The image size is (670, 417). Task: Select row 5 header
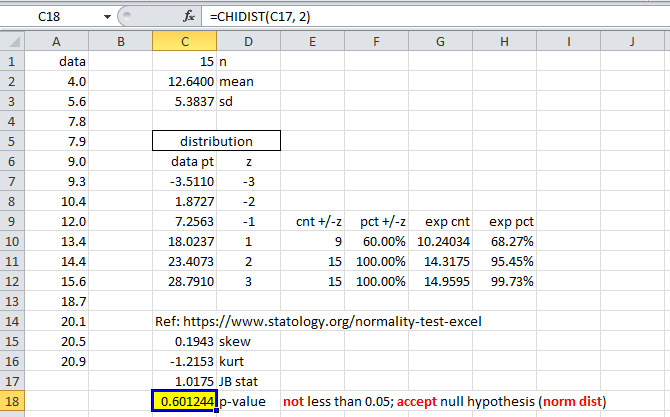click(x=12, y=141)
